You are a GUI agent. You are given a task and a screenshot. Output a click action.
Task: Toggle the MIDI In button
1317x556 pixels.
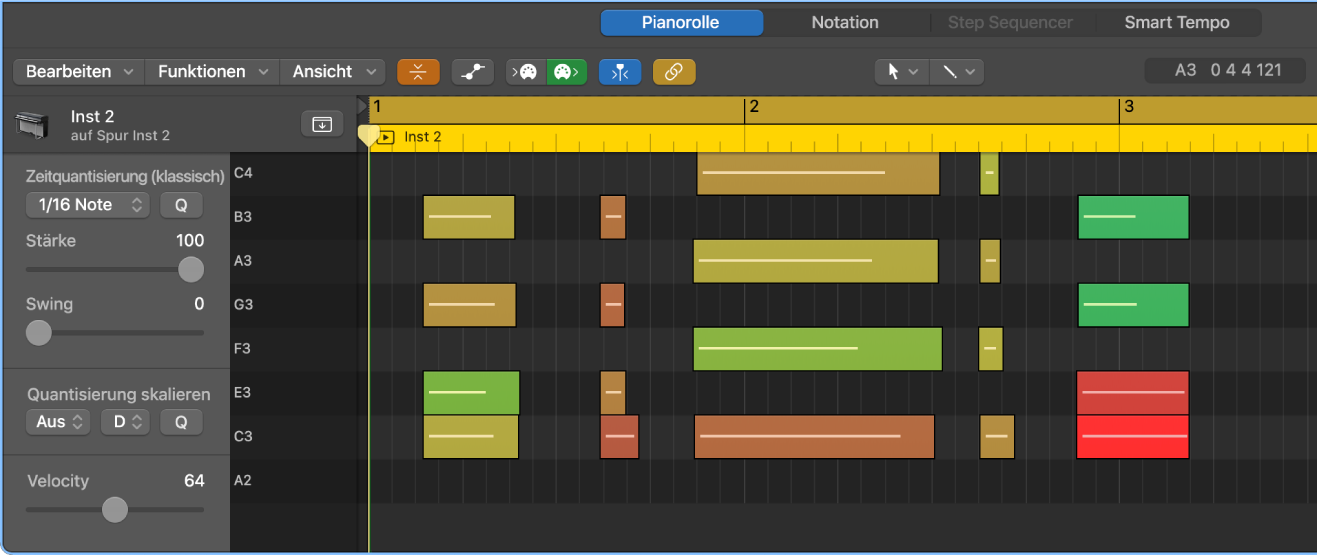click(526, 72)
